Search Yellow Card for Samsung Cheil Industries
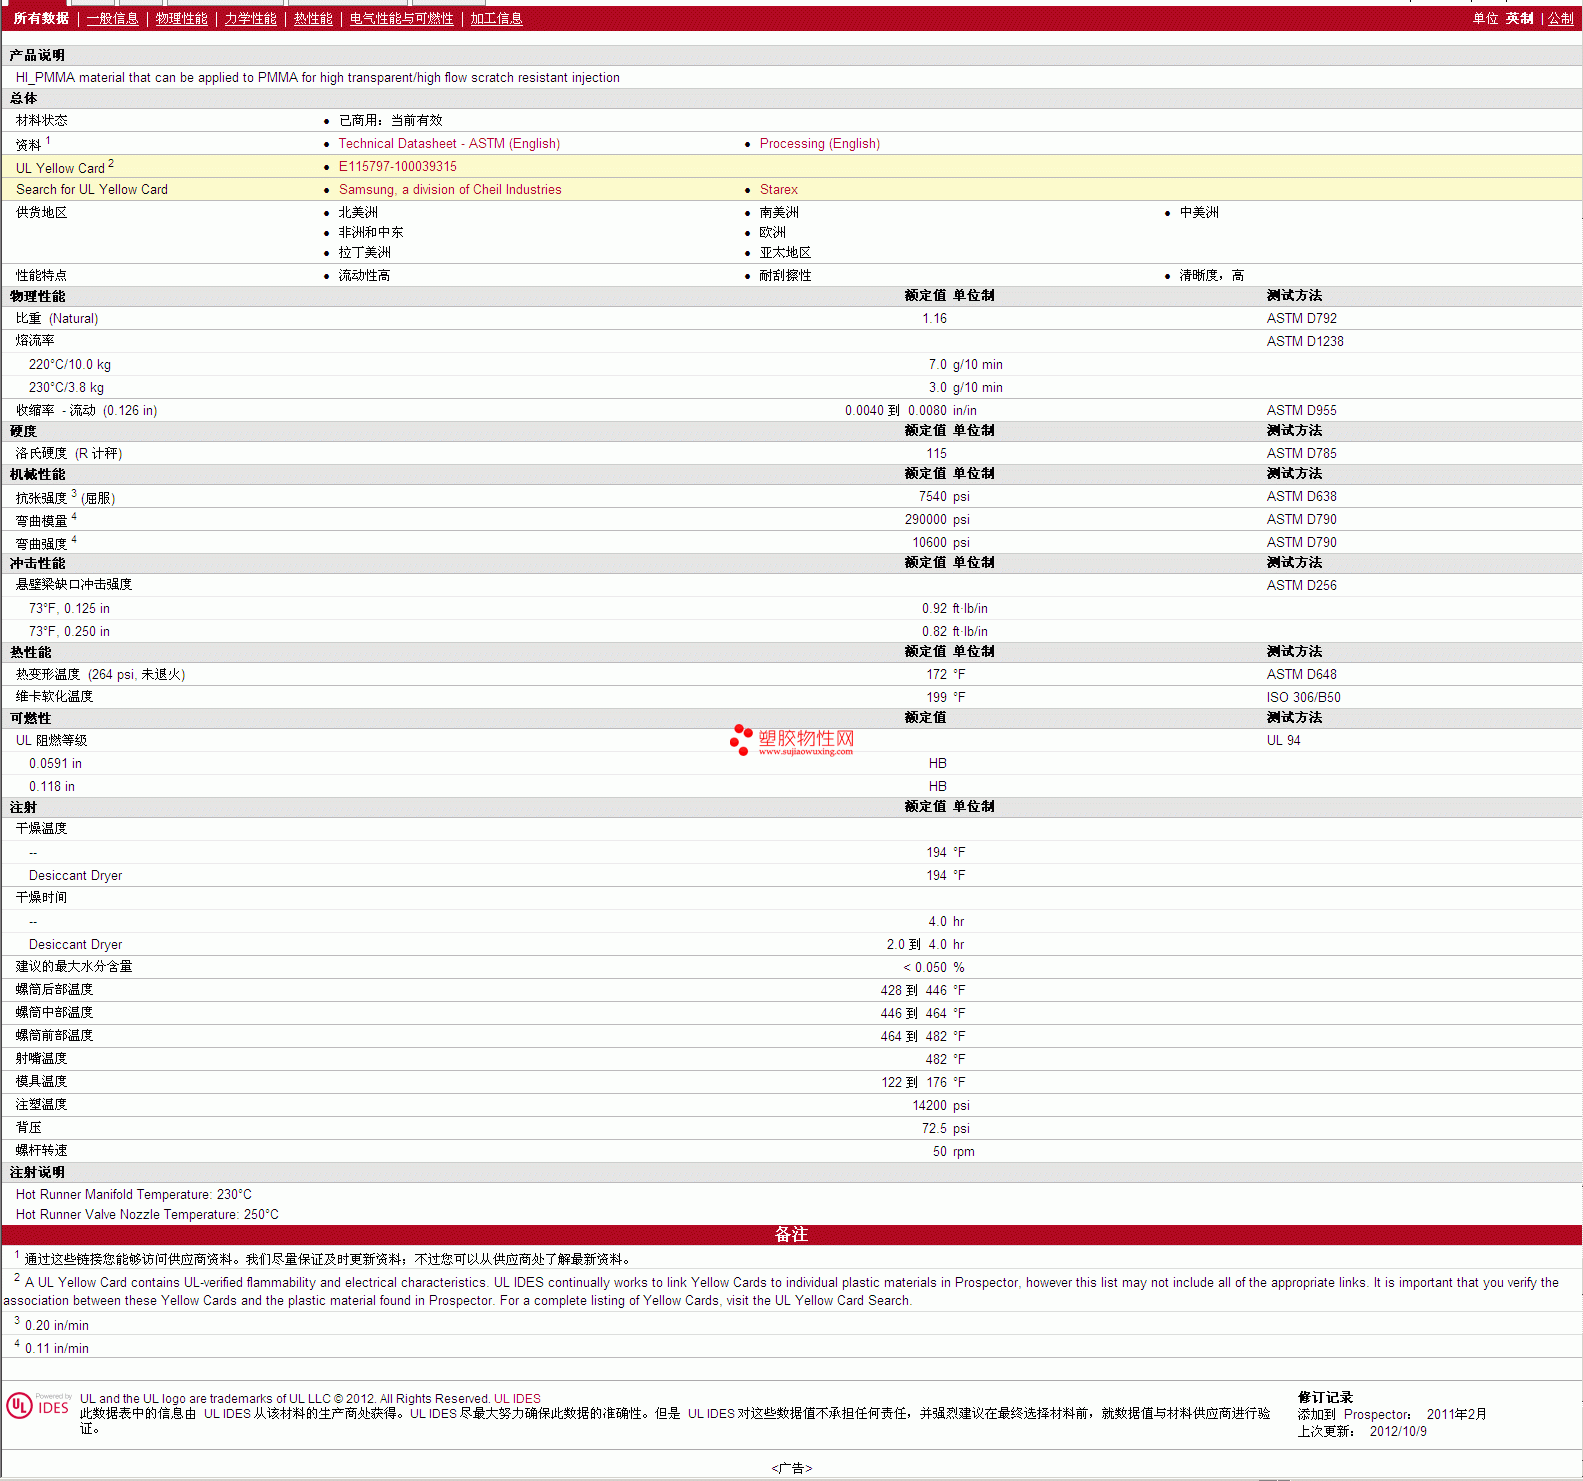 tap(450, 189)
